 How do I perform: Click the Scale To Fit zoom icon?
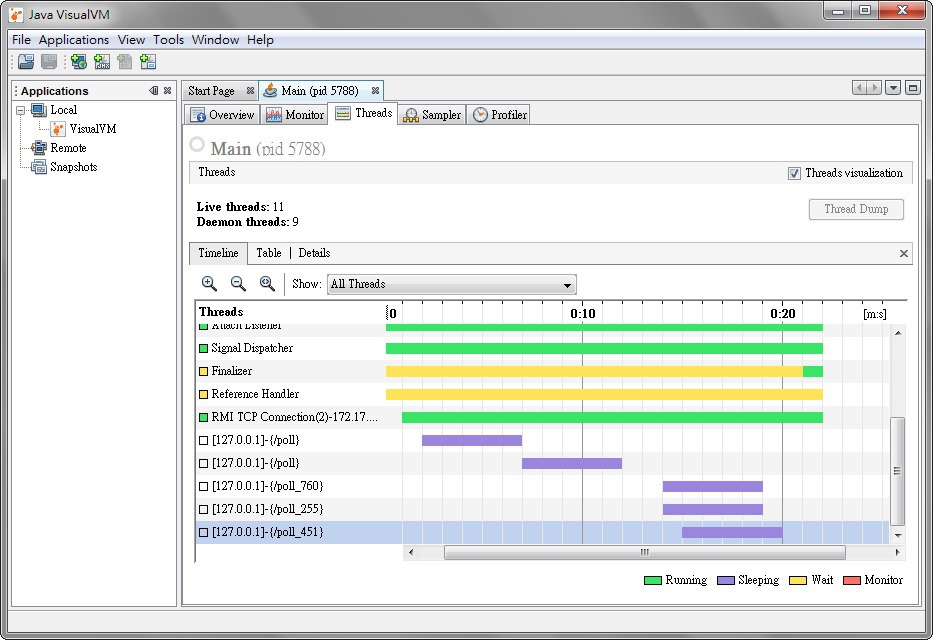267,284
